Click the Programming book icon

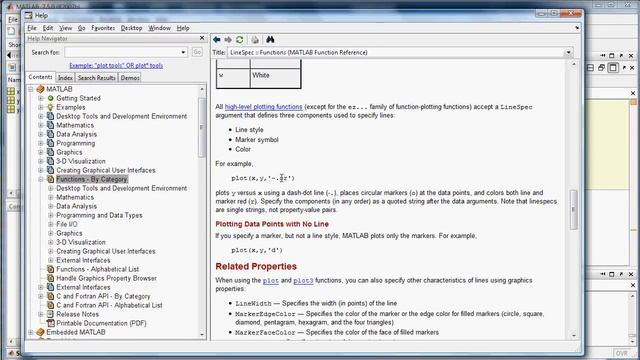coord(50,143)
